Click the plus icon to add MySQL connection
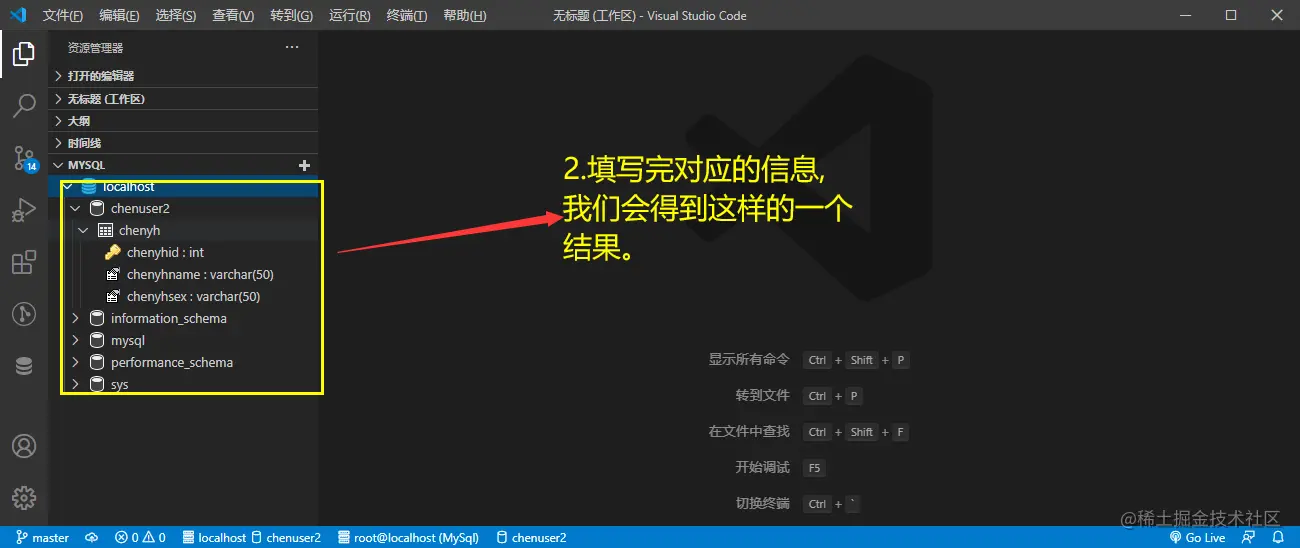1300x548 pixels. click(x=305, y=165)
